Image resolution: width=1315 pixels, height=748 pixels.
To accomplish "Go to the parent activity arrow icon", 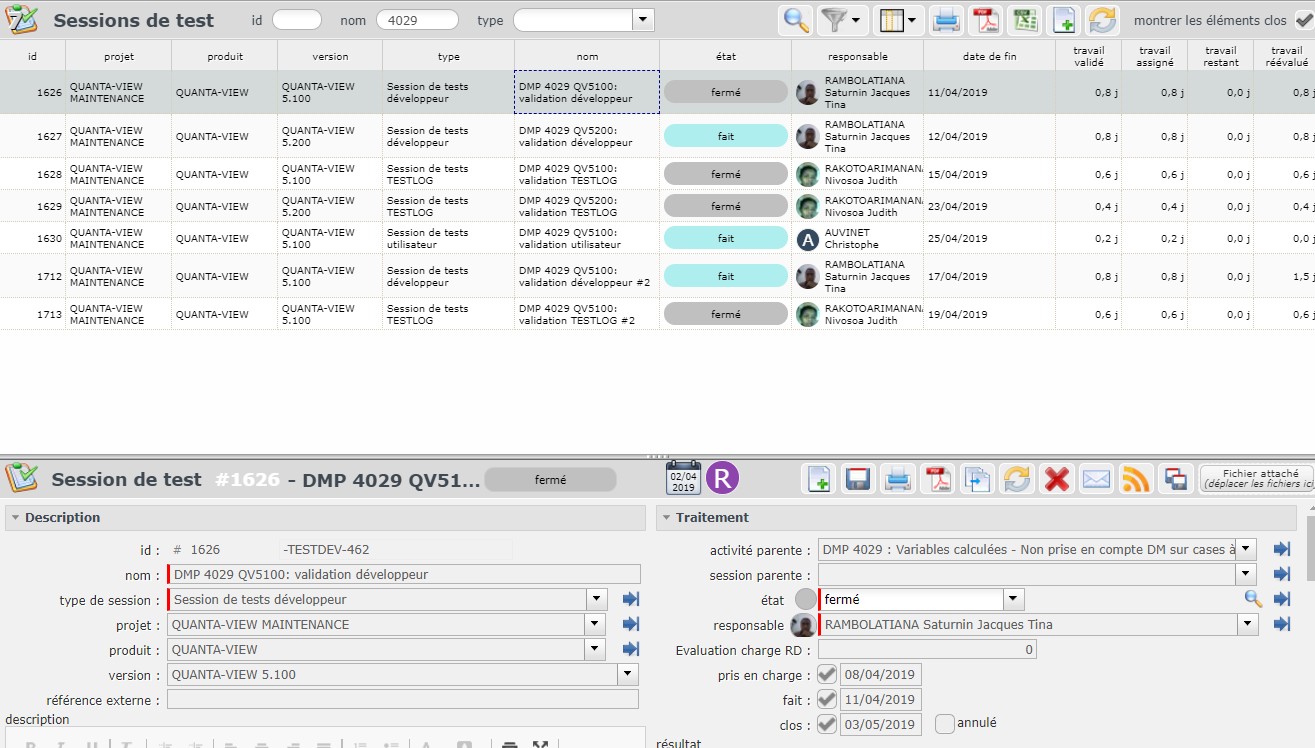I will [x=1282, y=549].
